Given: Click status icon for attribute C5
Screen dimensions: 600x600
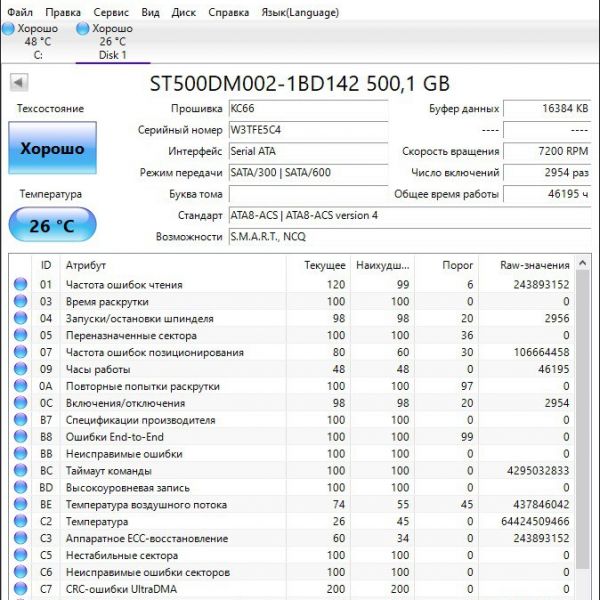Looking at the screenshot, I should (20, 555).
